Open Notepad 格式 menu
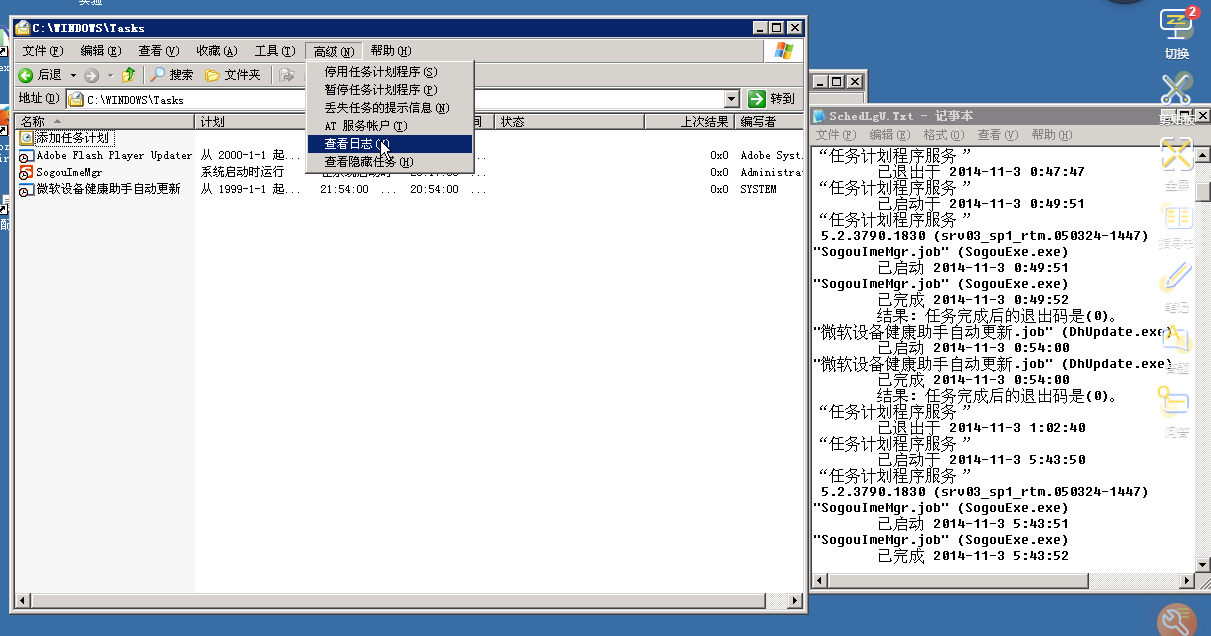This screenshot has height=636, width=1211. pyautogui.click(x=944, y=135)
